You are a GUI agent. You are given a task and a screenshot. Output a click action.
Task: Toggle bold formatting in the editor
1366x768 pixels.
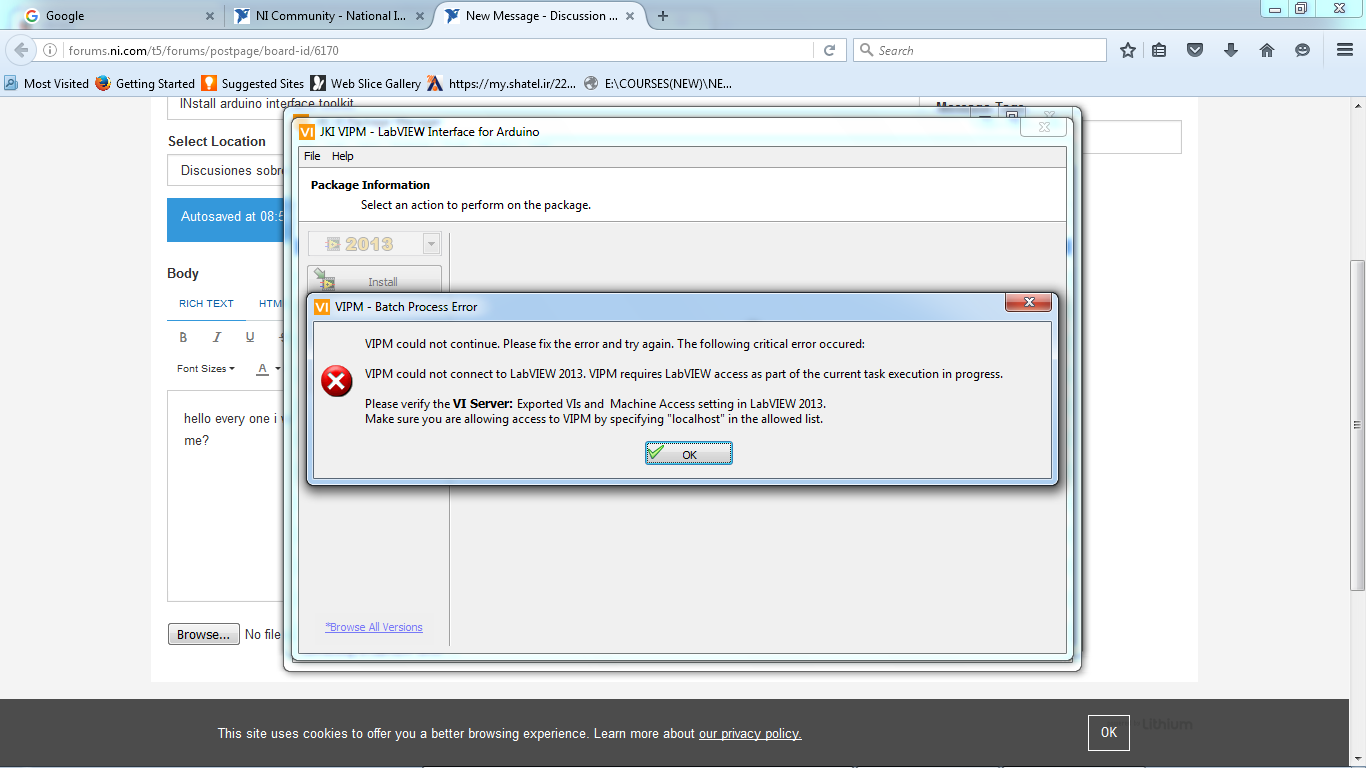click(x=183, y=337)
